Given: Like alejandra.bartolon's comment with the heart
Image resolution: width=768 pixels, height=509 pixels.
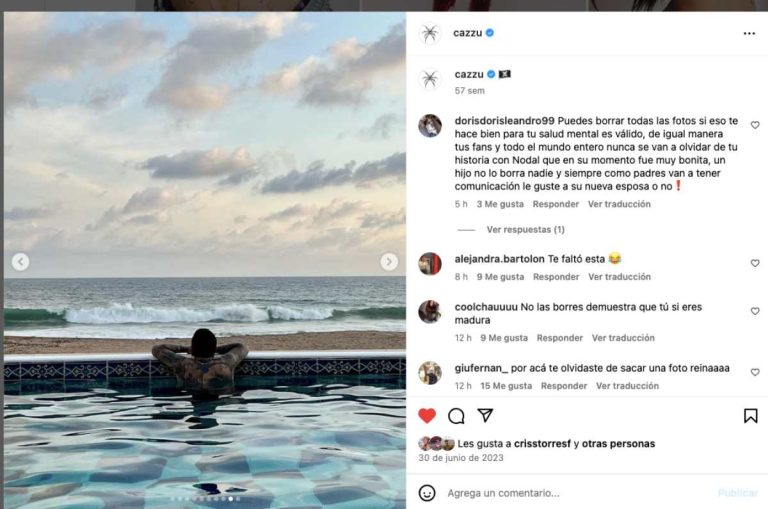Looking at the screenshot, I should point(755,263).
